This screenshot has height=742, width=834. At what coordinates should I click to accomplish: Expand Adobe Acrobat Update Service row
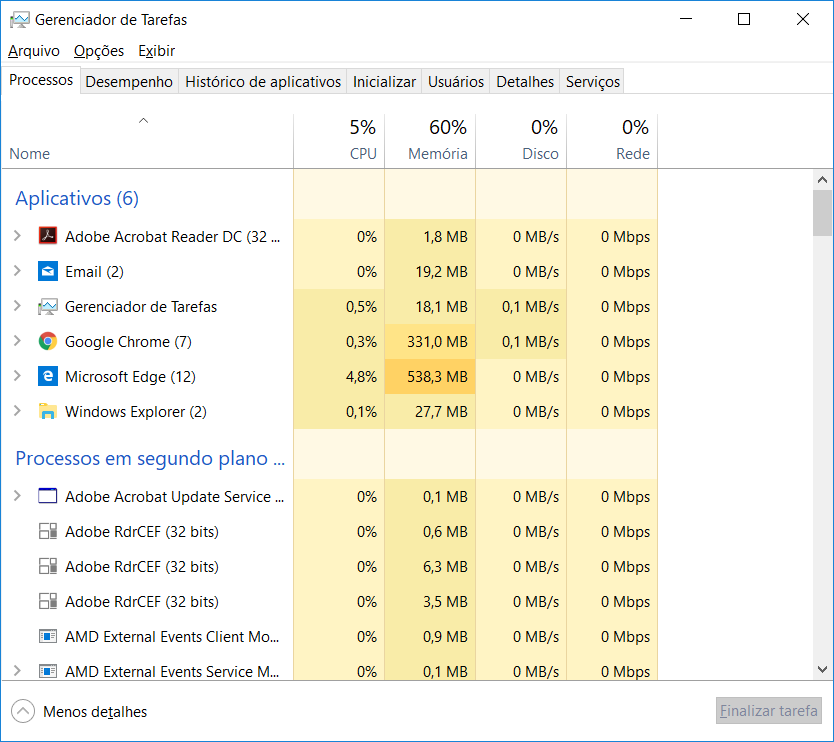pos(17,496)
